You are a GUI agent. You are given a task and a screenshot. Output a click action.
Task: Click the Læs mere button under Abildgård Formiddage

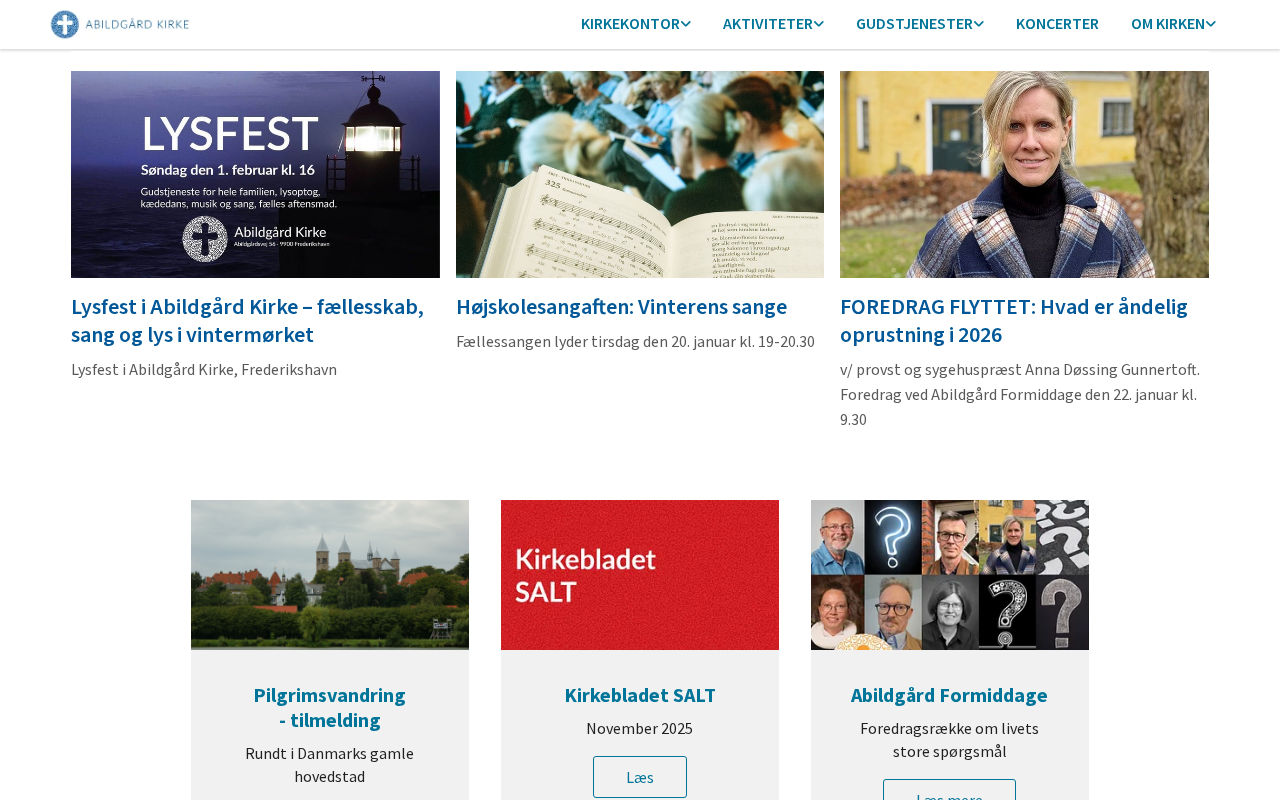[949, 790]
